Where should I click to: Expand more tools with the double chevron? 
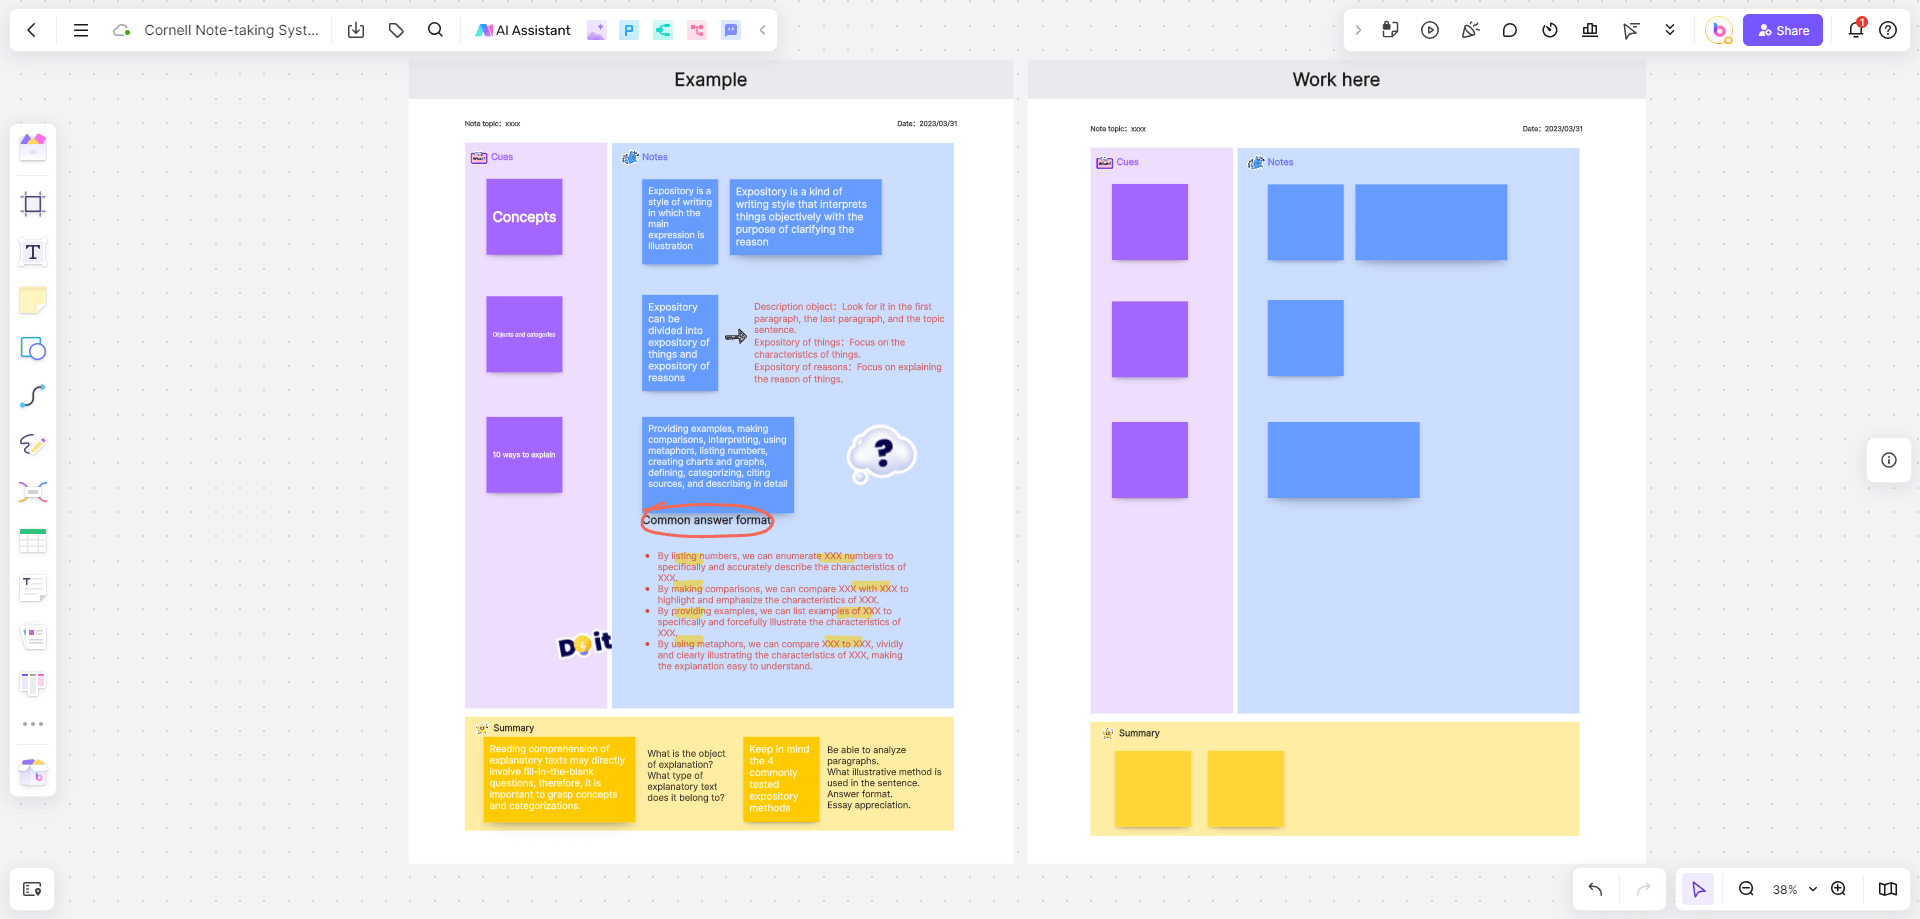(x=1670, y=30)
